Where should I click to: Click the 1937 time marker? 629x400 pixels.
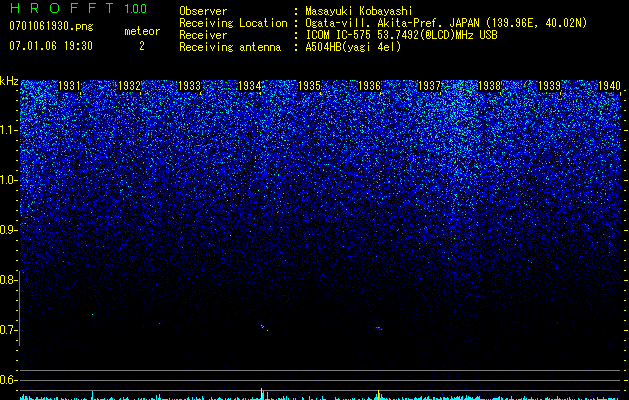(429, 86)
